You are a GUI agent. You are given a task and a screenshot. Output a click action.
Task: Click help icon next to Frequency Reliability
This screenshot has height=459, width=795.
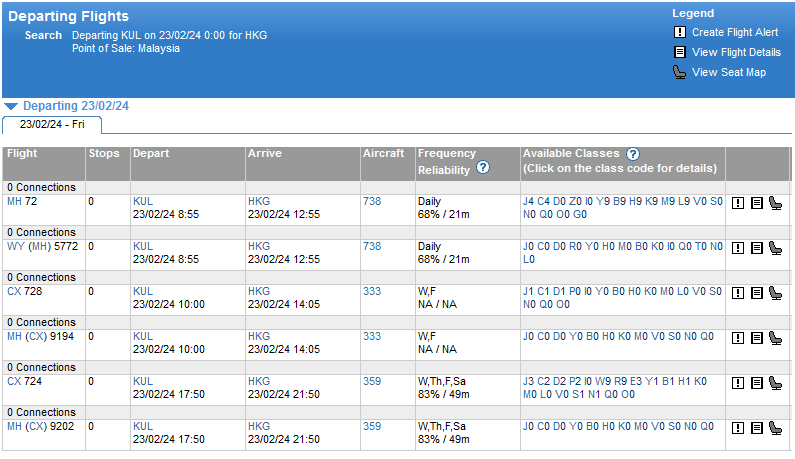tap(483, 168)
